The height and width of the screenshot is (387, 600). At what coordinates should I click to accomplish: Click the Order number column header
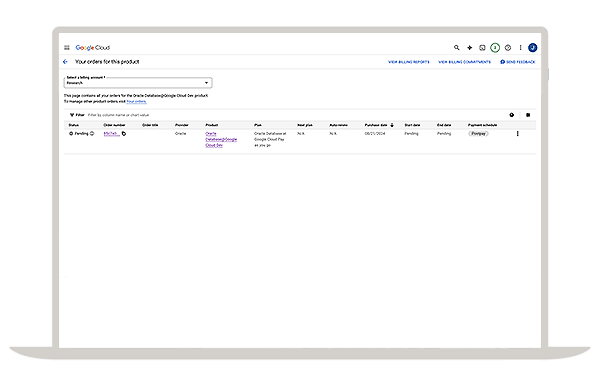pyautogui.click(x=114, y=125)
